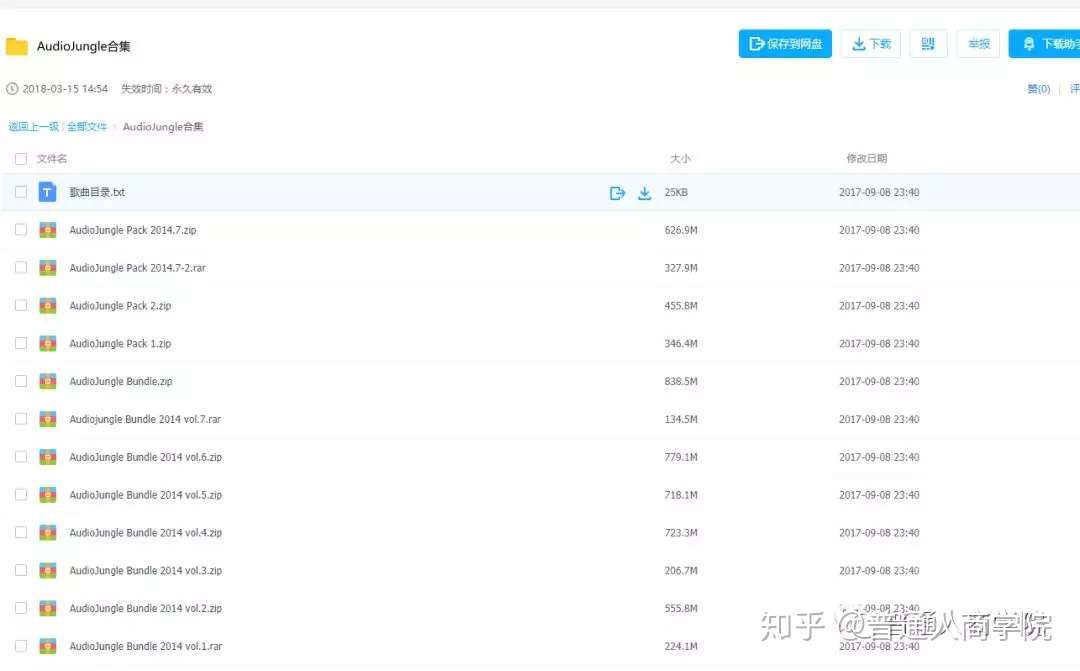
Task: Click file name AudioJungle Bundle 2014 vol.2.zip
Action: (x=145, y=609)
